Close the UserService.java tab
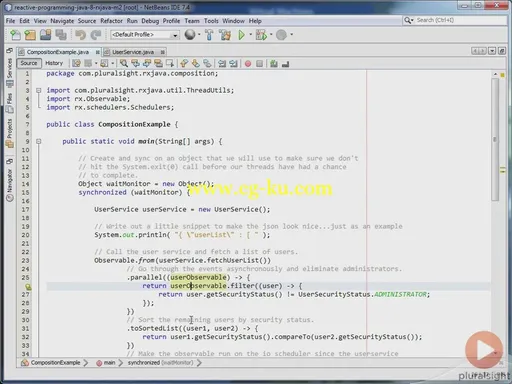This screenshot has width=512, height=384. click(162, 52)
